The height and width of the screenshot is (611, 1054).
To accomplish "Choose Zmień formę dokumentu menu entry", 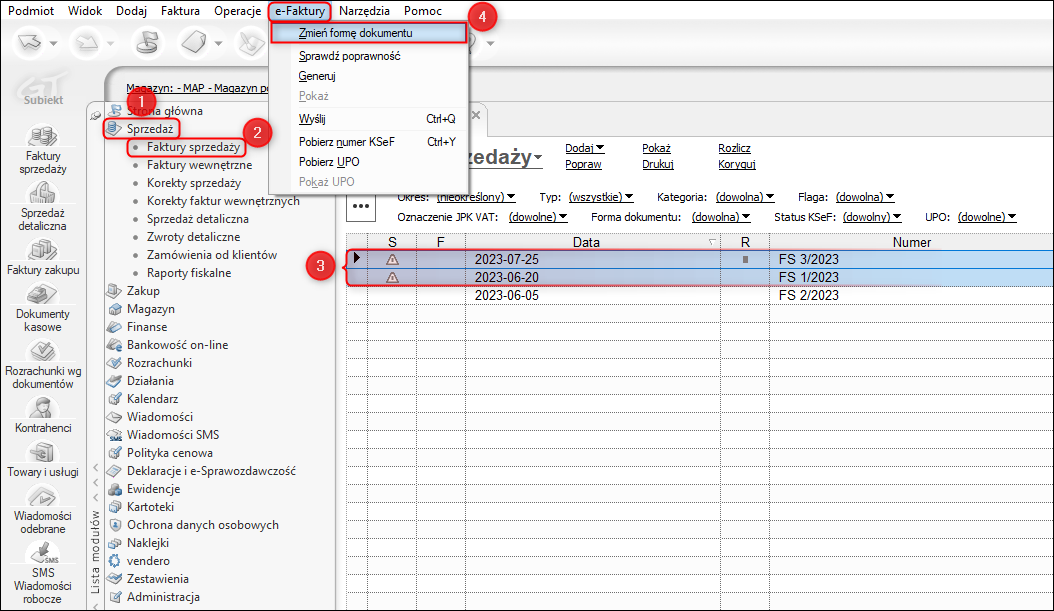I will click(x=356, y=33).
